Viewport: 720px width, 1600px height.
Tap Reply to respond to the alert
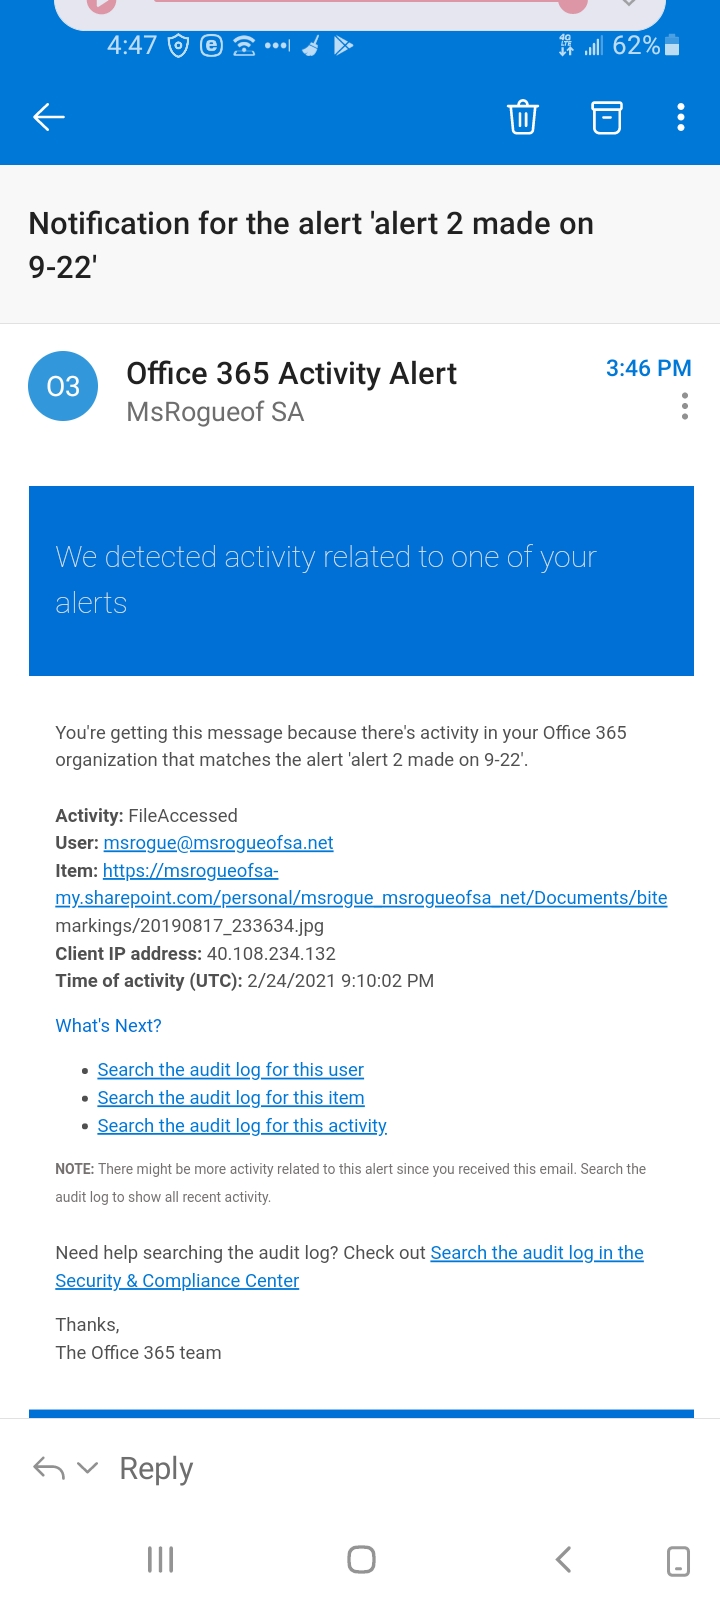[x=156, y=1468]
